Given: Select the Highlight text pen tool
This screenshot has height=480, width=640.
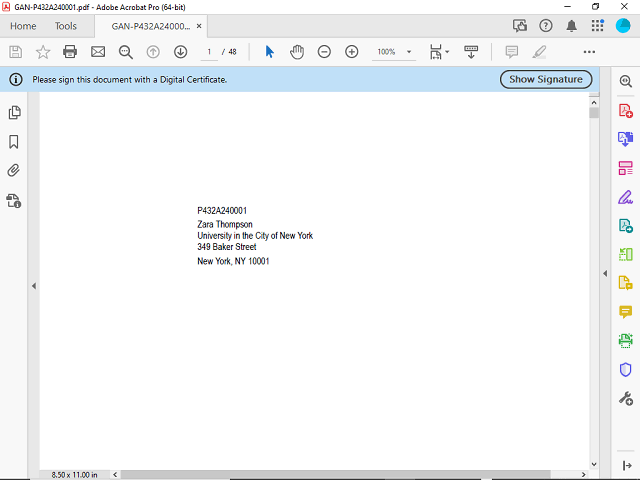Looking at the screenshot, I should point(539,52).
